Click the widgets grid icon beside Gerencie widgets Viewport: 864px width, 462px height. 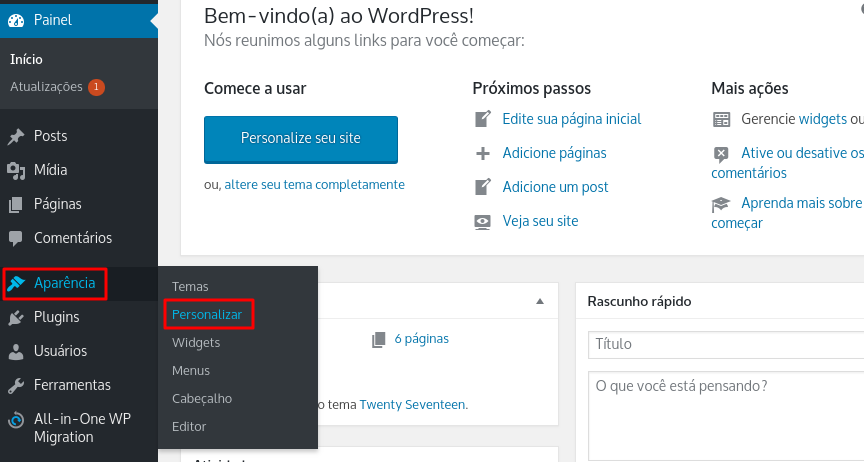click(721, 119)
